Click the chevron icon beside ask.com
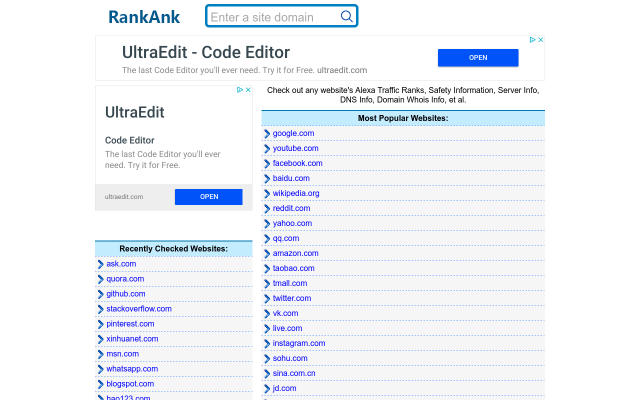 coord(100,264)
